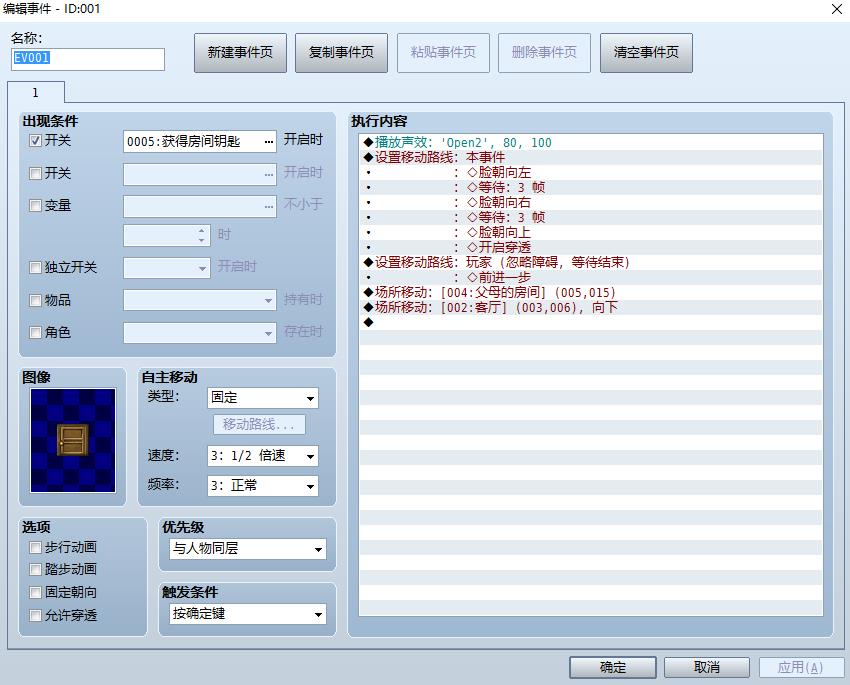The image size is (850, 685).
Task: Select the 开启穿透 command line
Action: pyautogui.click(x=591, y=247)
